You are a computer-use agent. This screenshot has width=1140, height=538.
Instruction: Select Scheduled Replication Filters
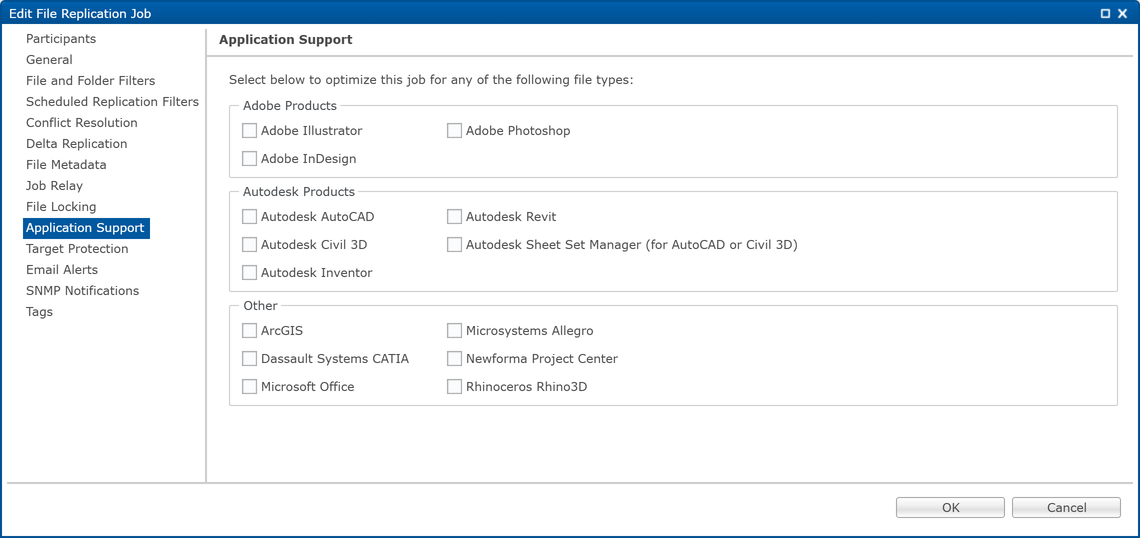tap(113, 102)
